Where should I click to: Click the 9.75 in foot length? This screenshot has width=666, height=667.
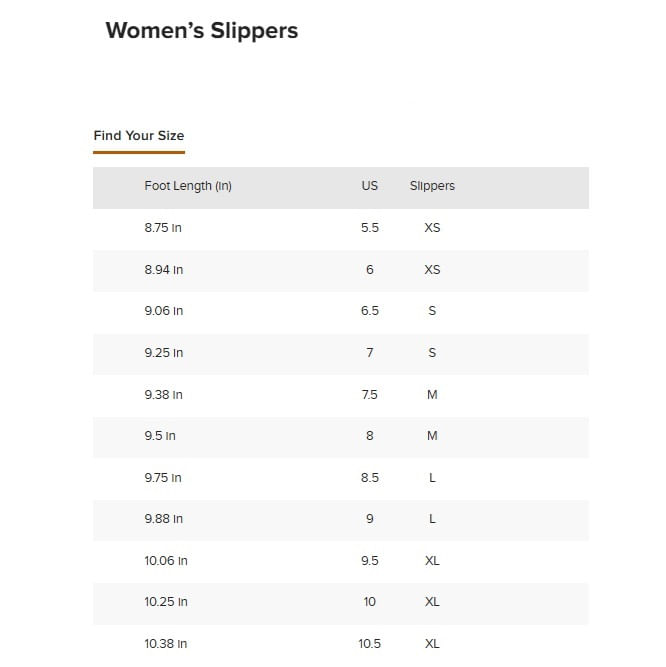point(163,478)
